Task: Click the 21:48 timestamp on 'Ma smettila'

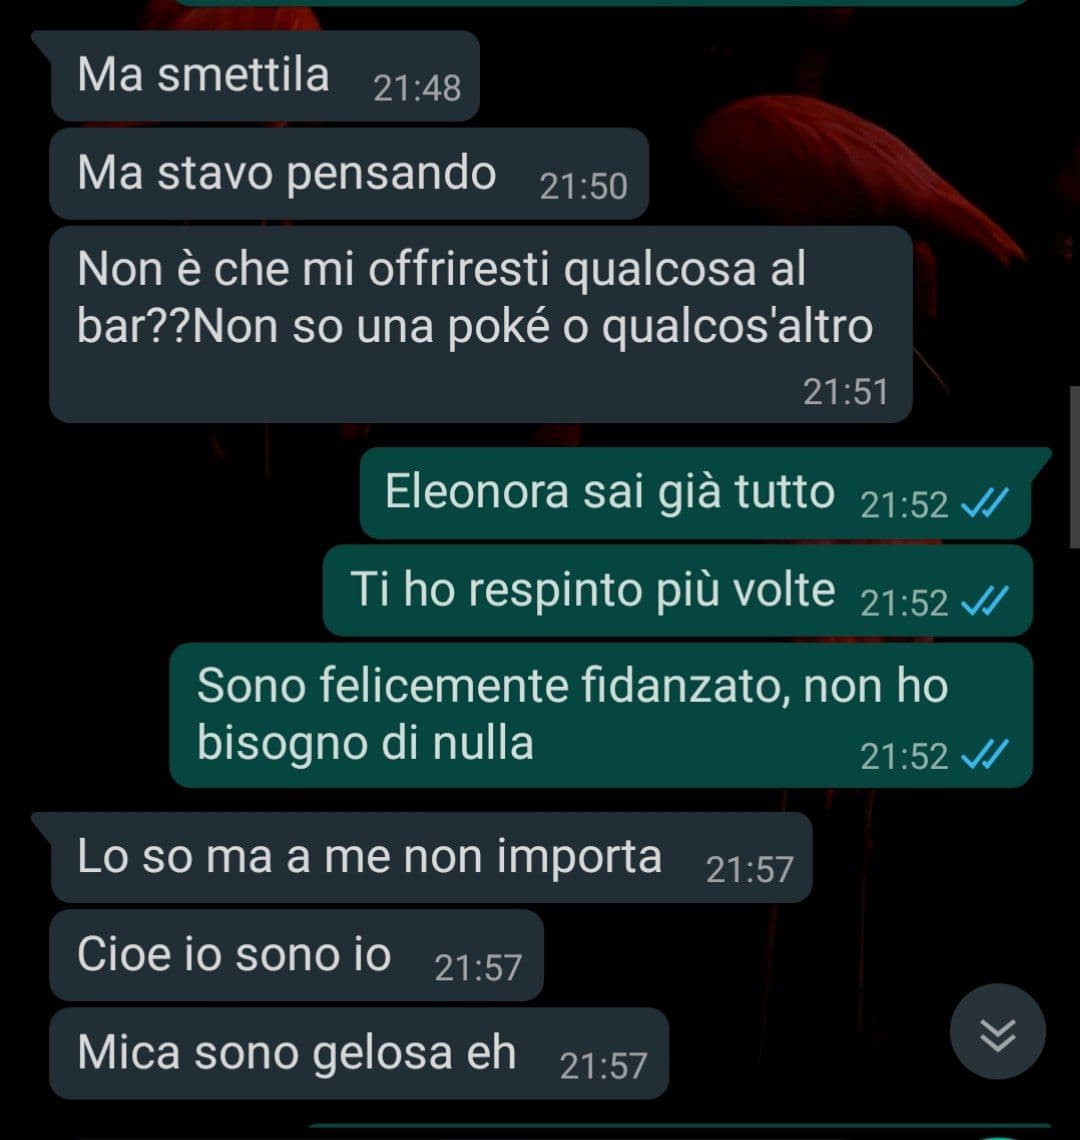Action: point(417,89)
